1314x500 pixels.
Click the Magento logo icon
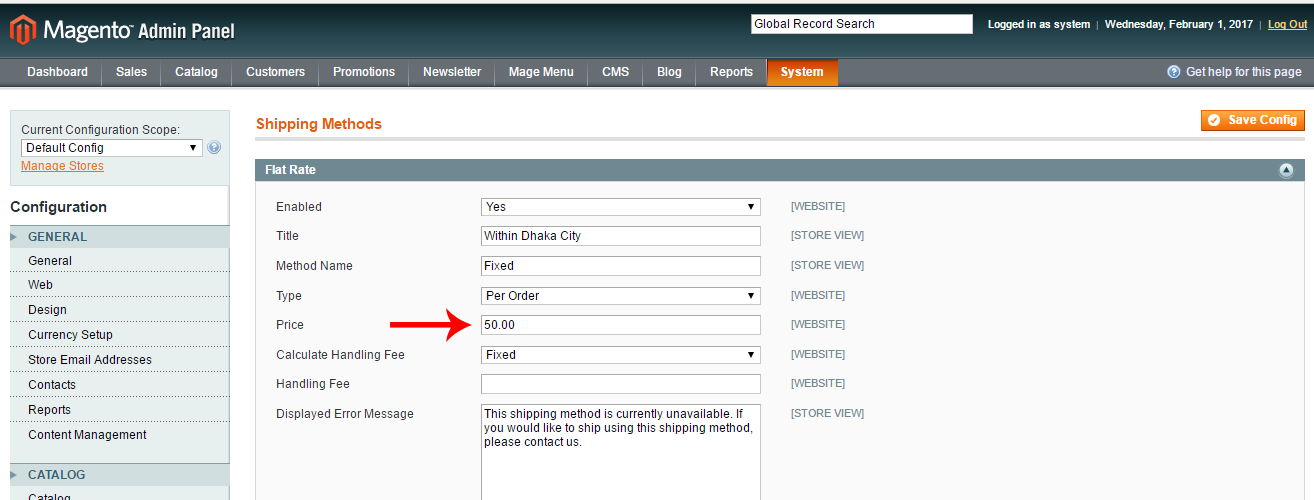tap(22, 30)
